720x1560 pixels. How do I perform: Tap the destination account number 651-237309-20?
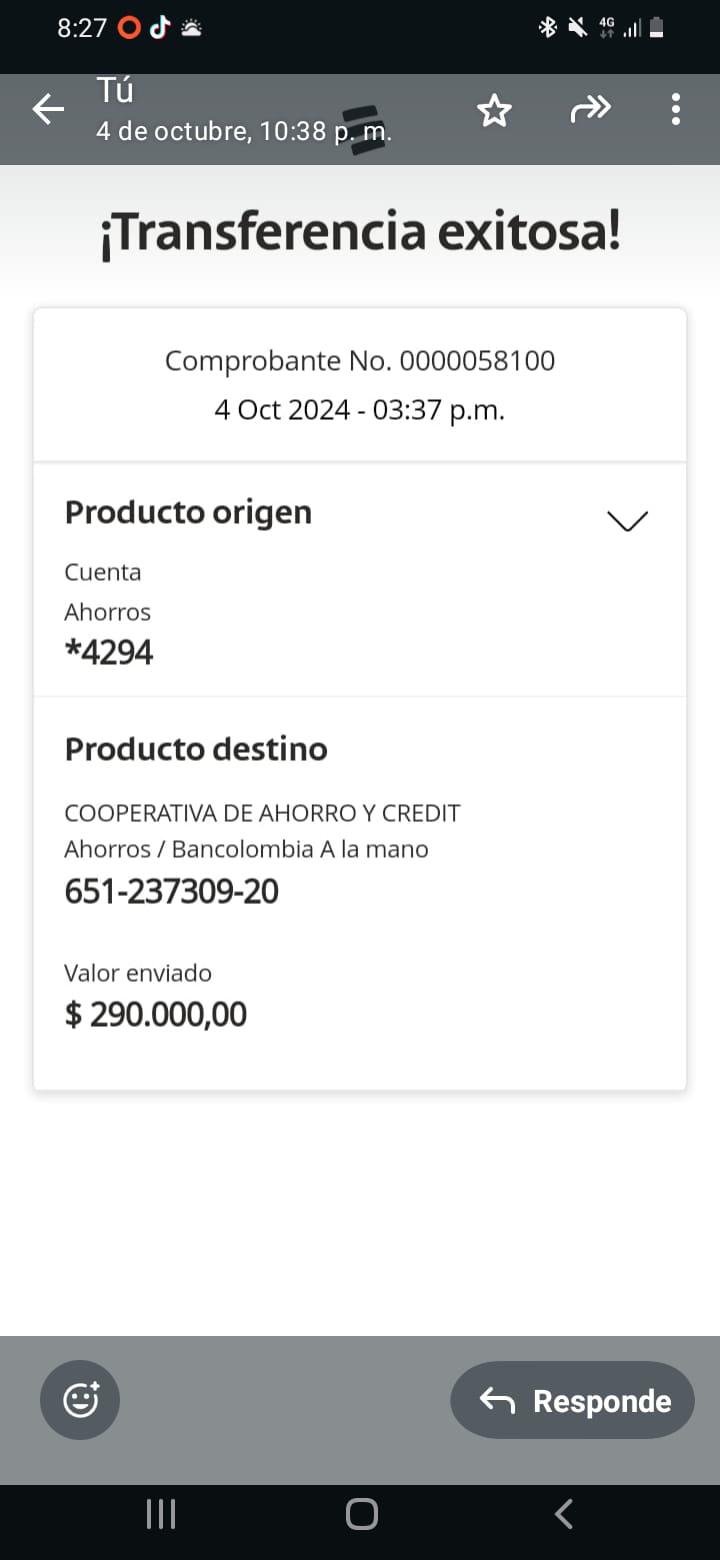click(x=171, y=891)
